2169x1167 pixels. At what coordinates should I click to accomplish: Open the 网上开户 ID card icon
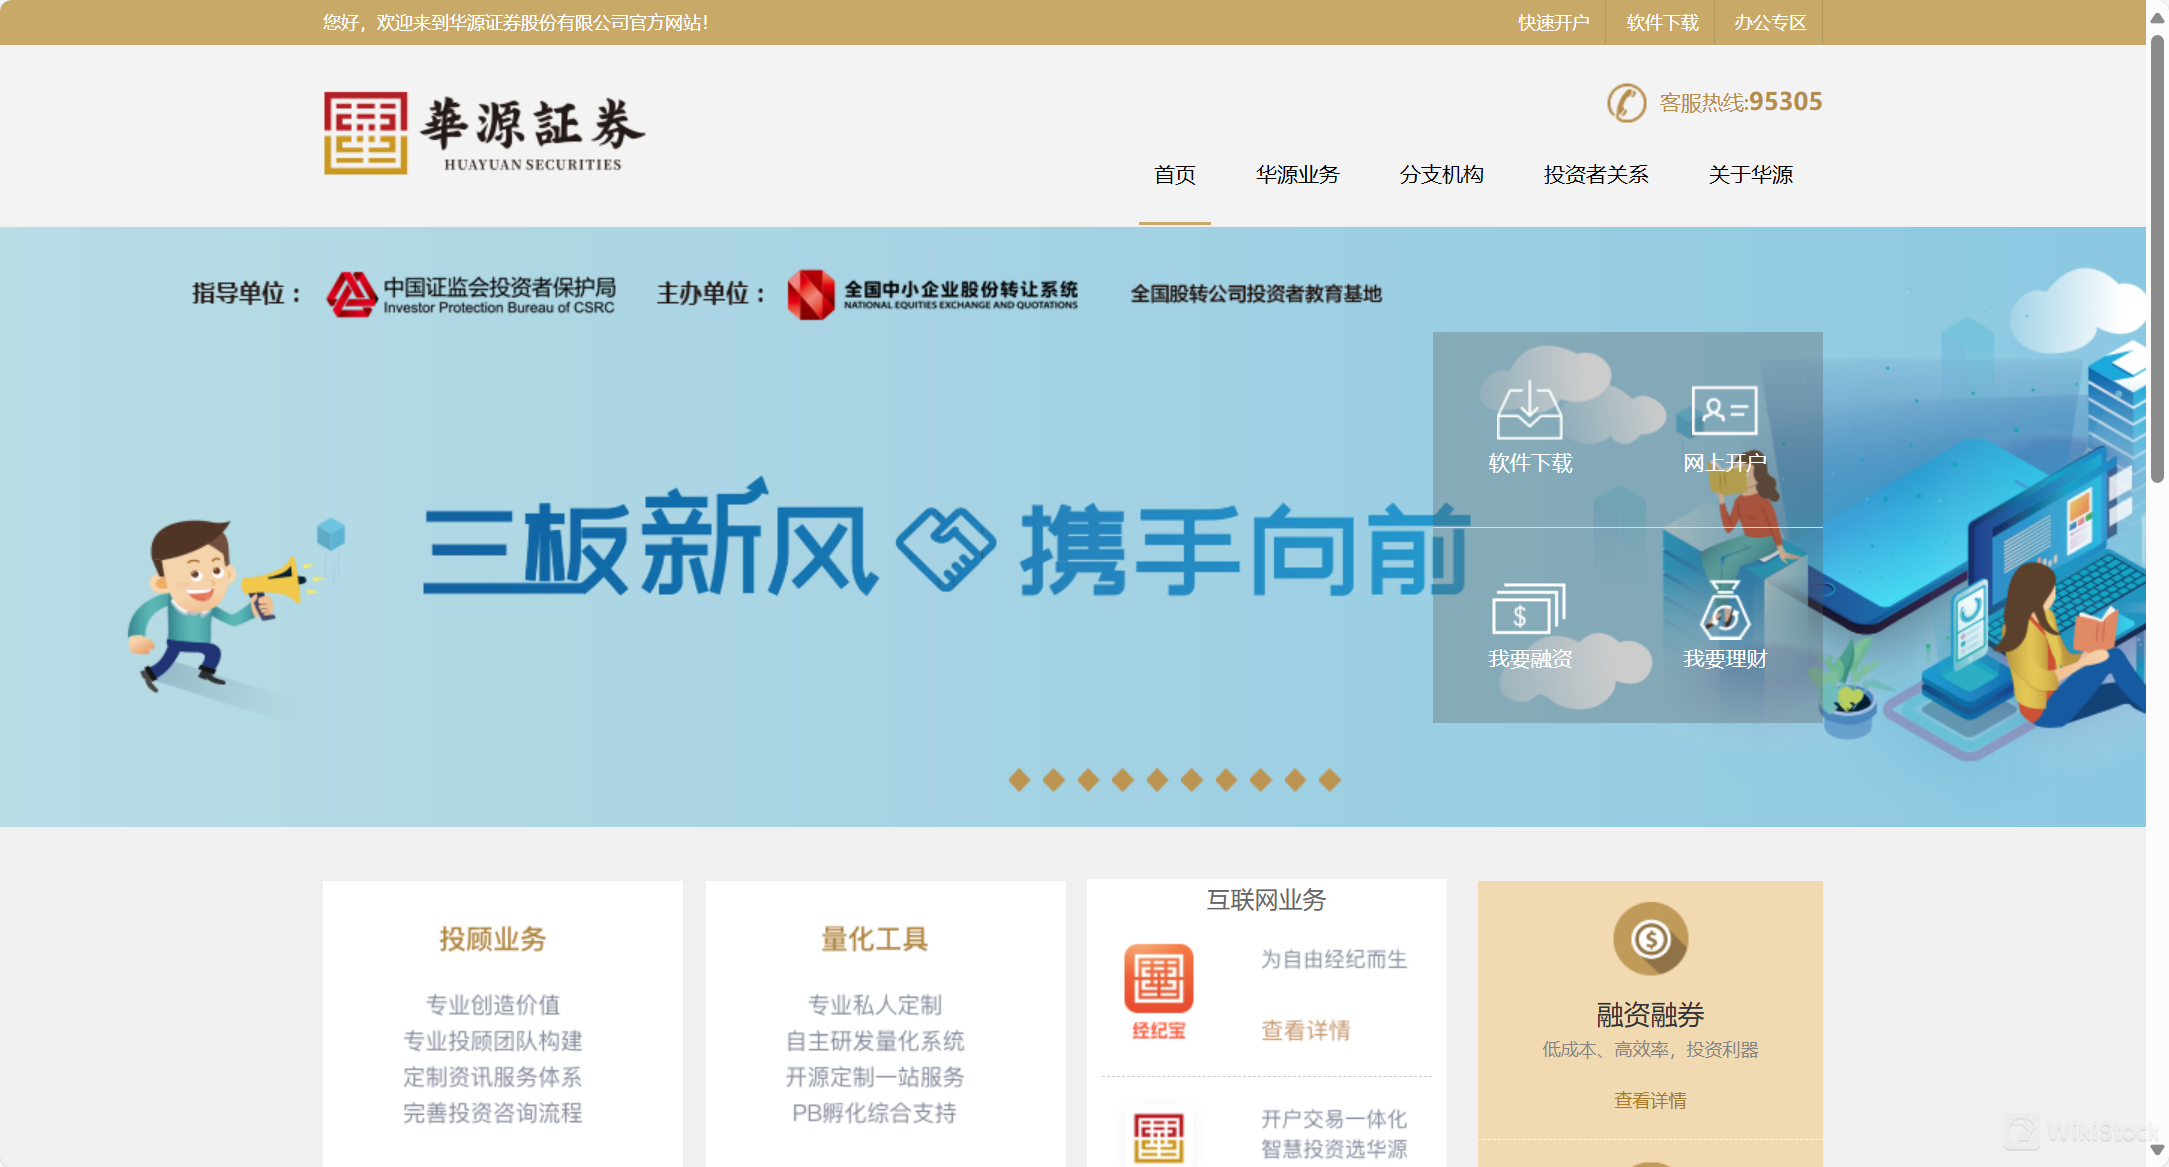click(1724, 410)
